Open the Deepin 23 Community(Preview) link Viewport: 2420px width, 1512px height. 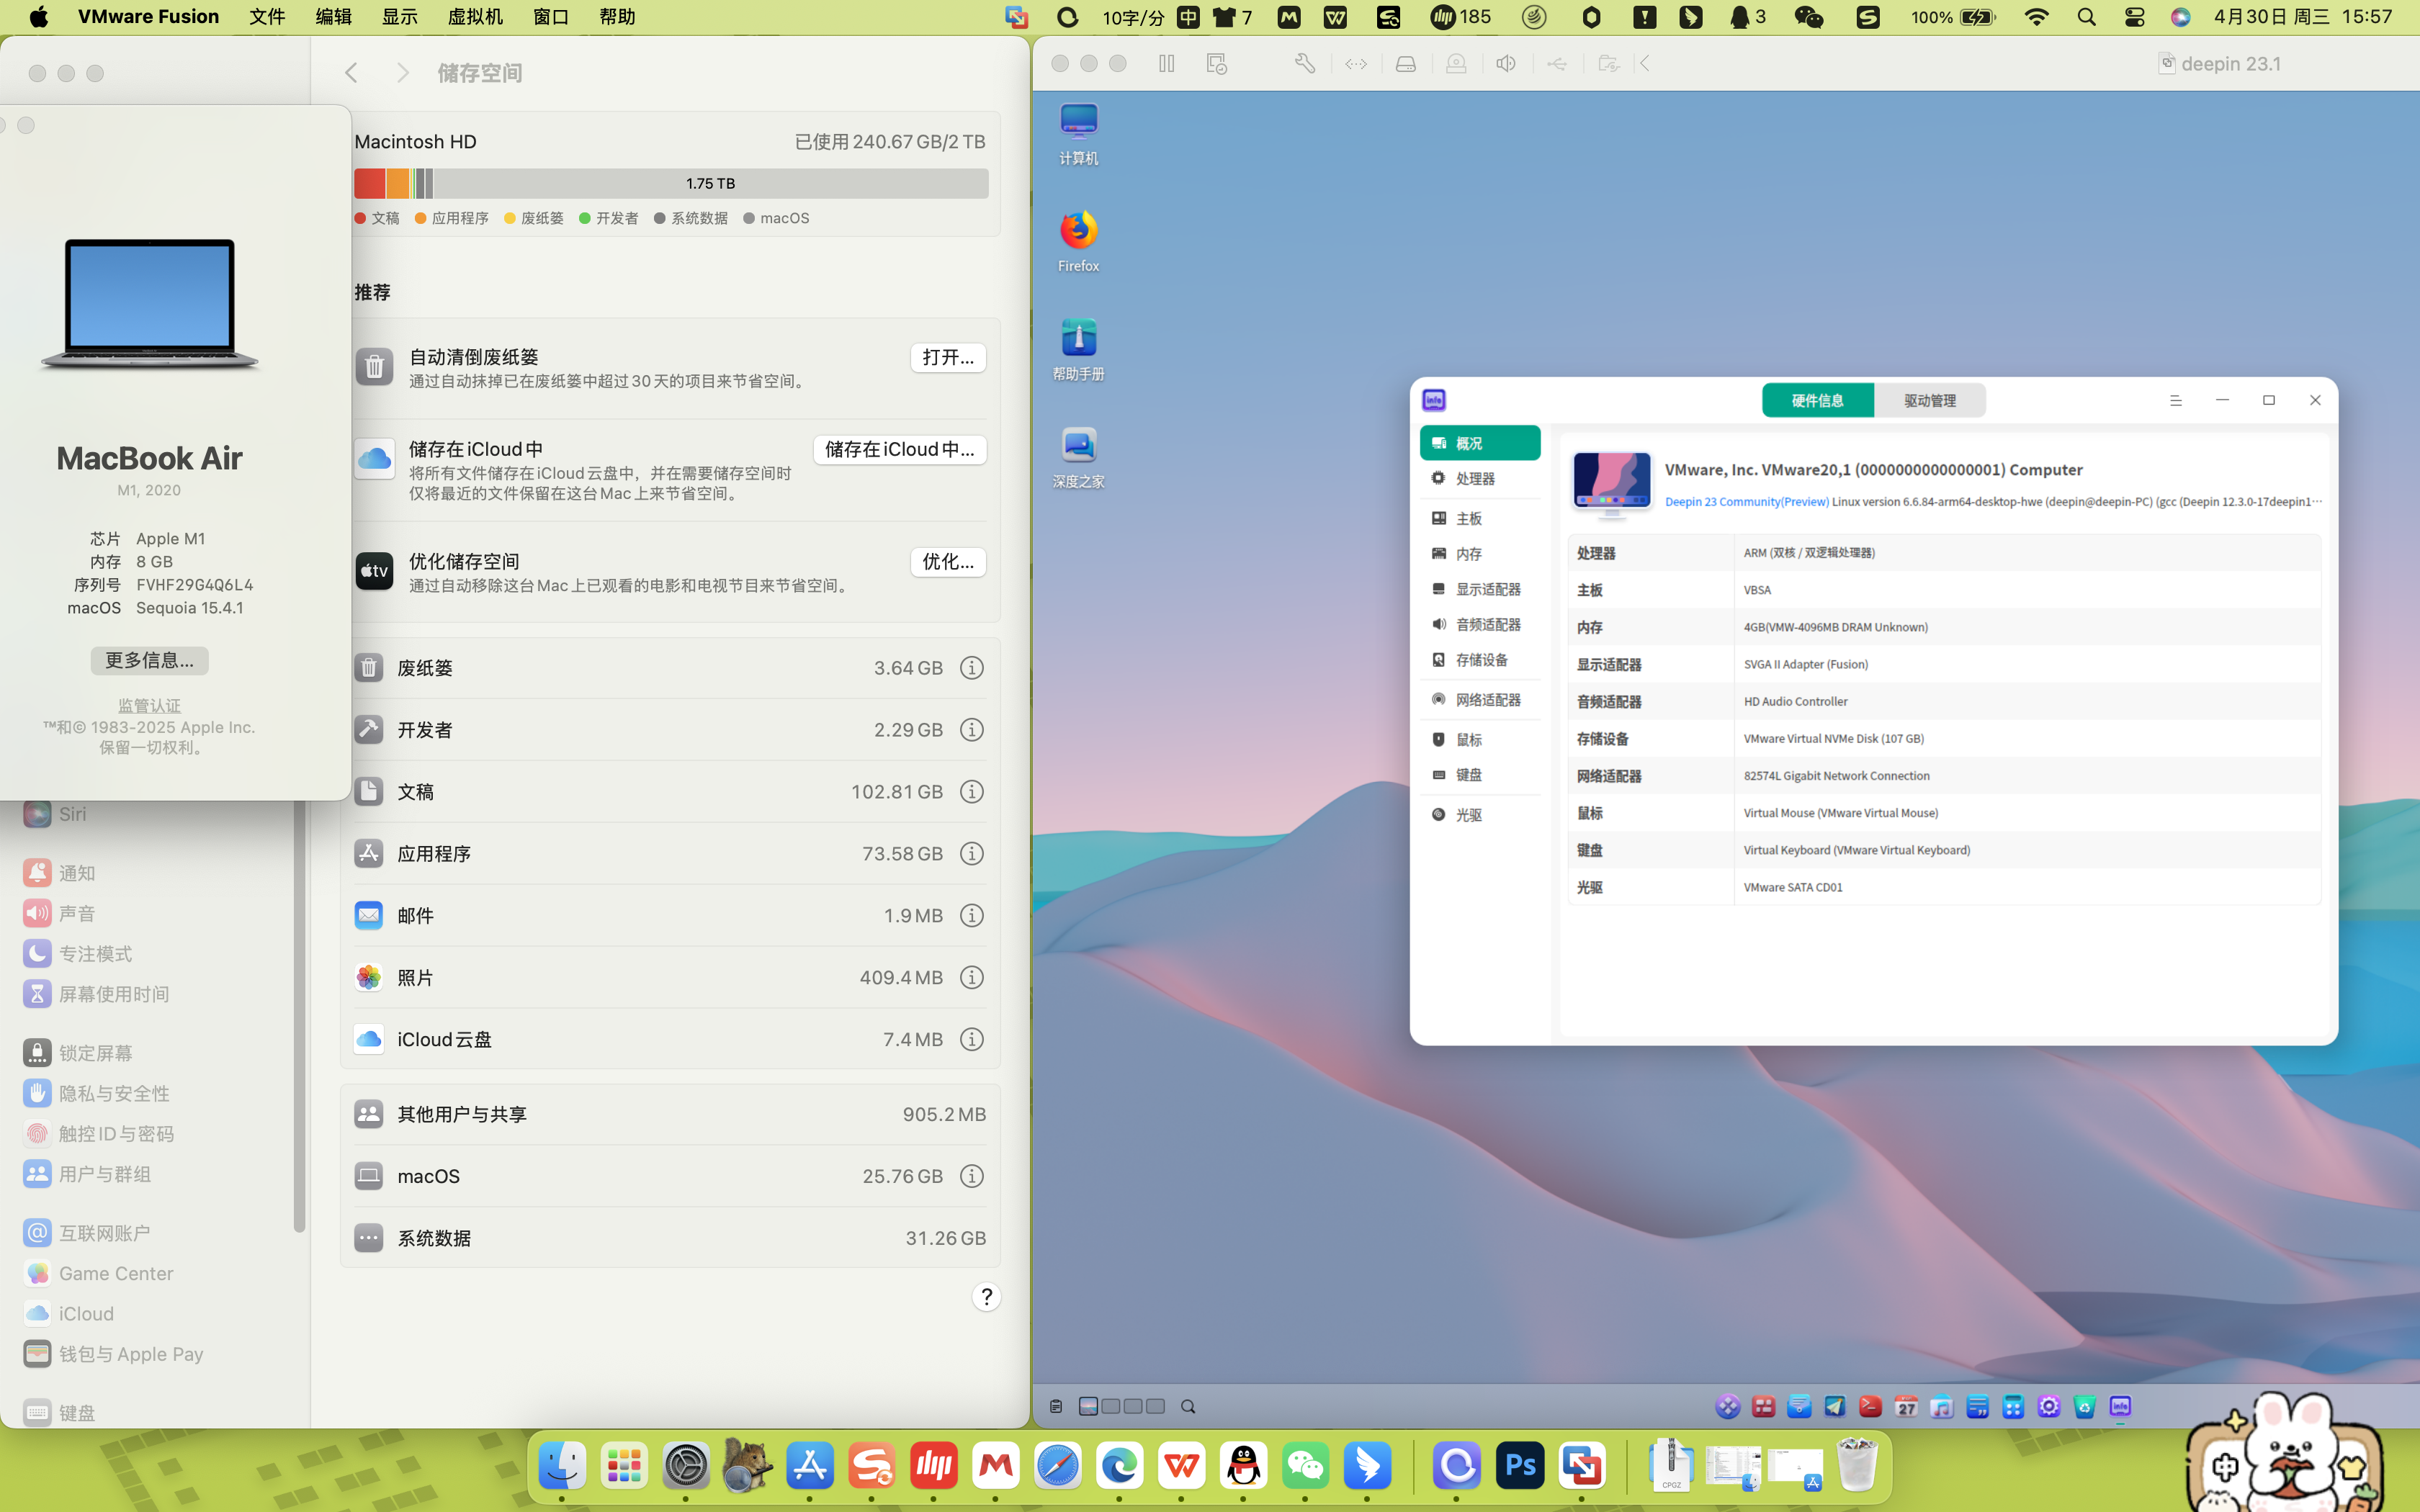1746,502
